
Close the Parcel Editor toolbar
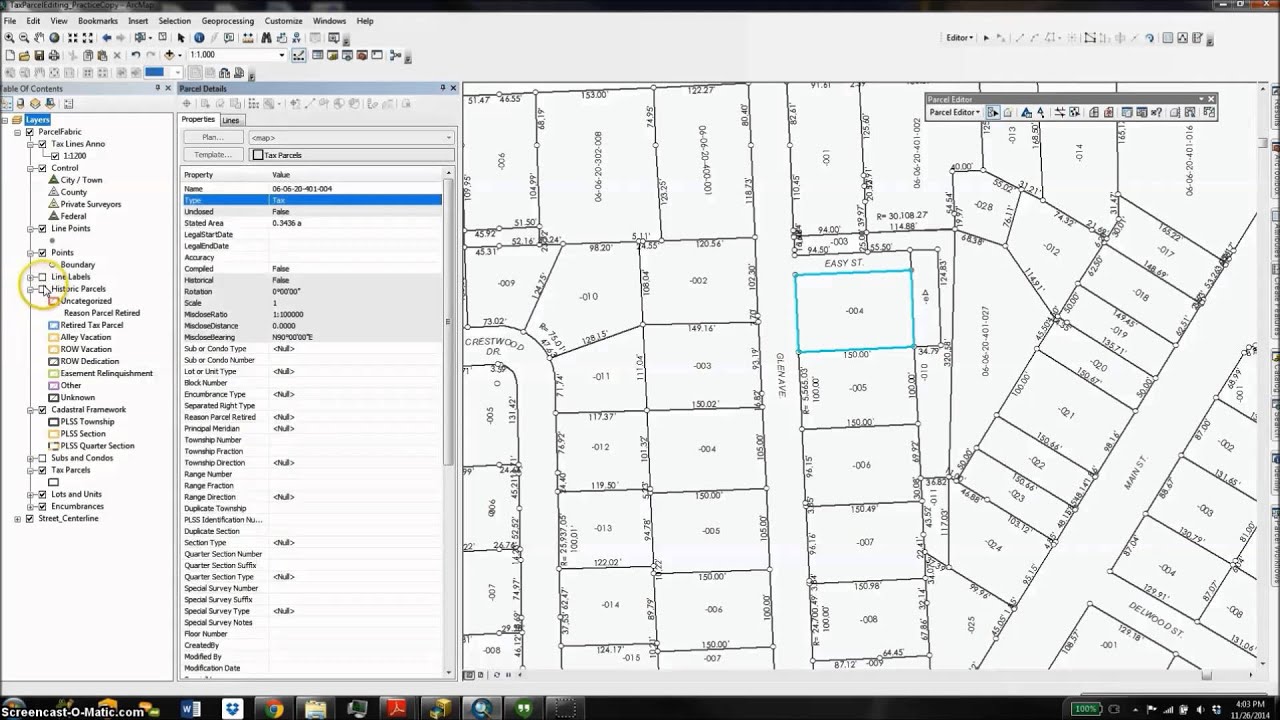[x=1211, y=99]
